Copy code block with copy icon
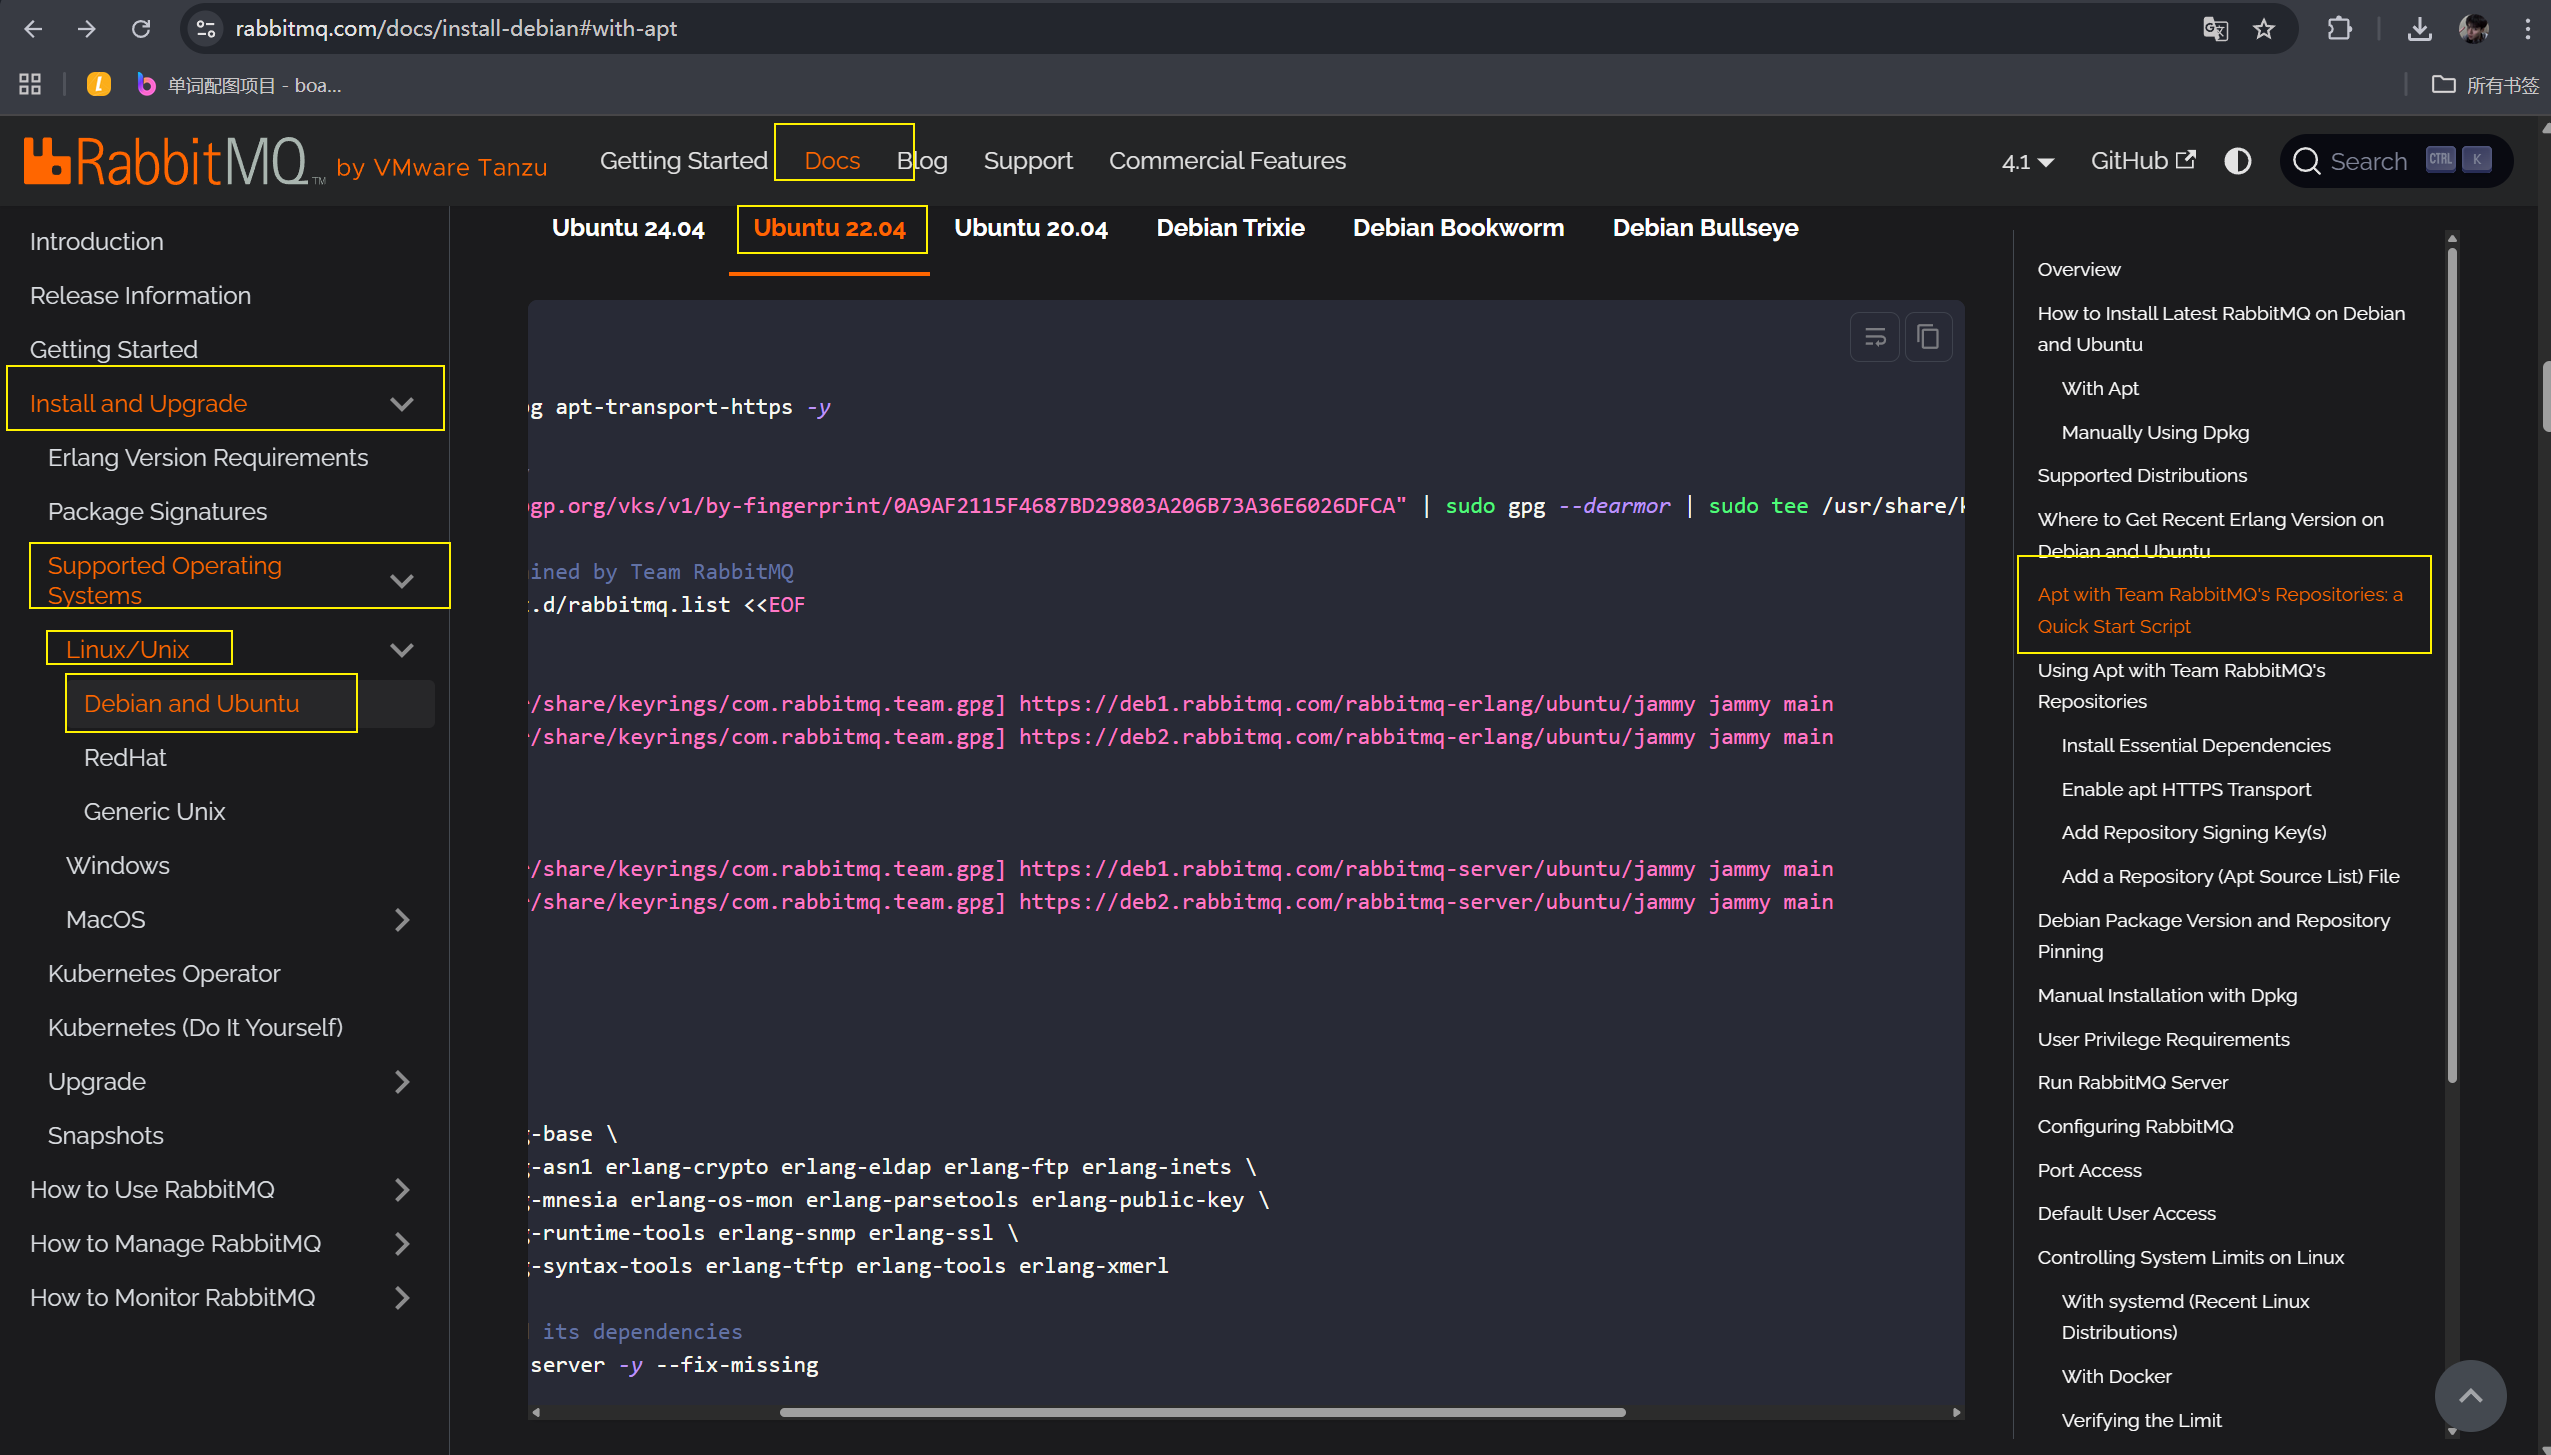 pos(1928,337)
